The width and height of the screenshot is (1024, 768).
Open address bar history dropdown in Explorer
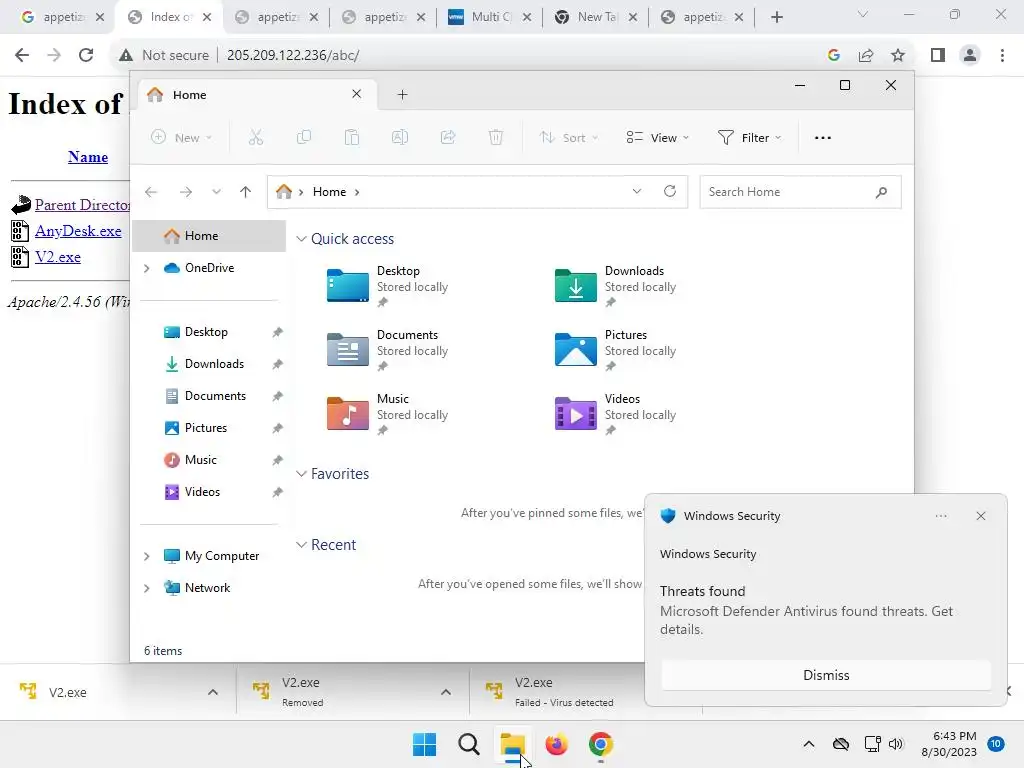[x=637, y=191]
